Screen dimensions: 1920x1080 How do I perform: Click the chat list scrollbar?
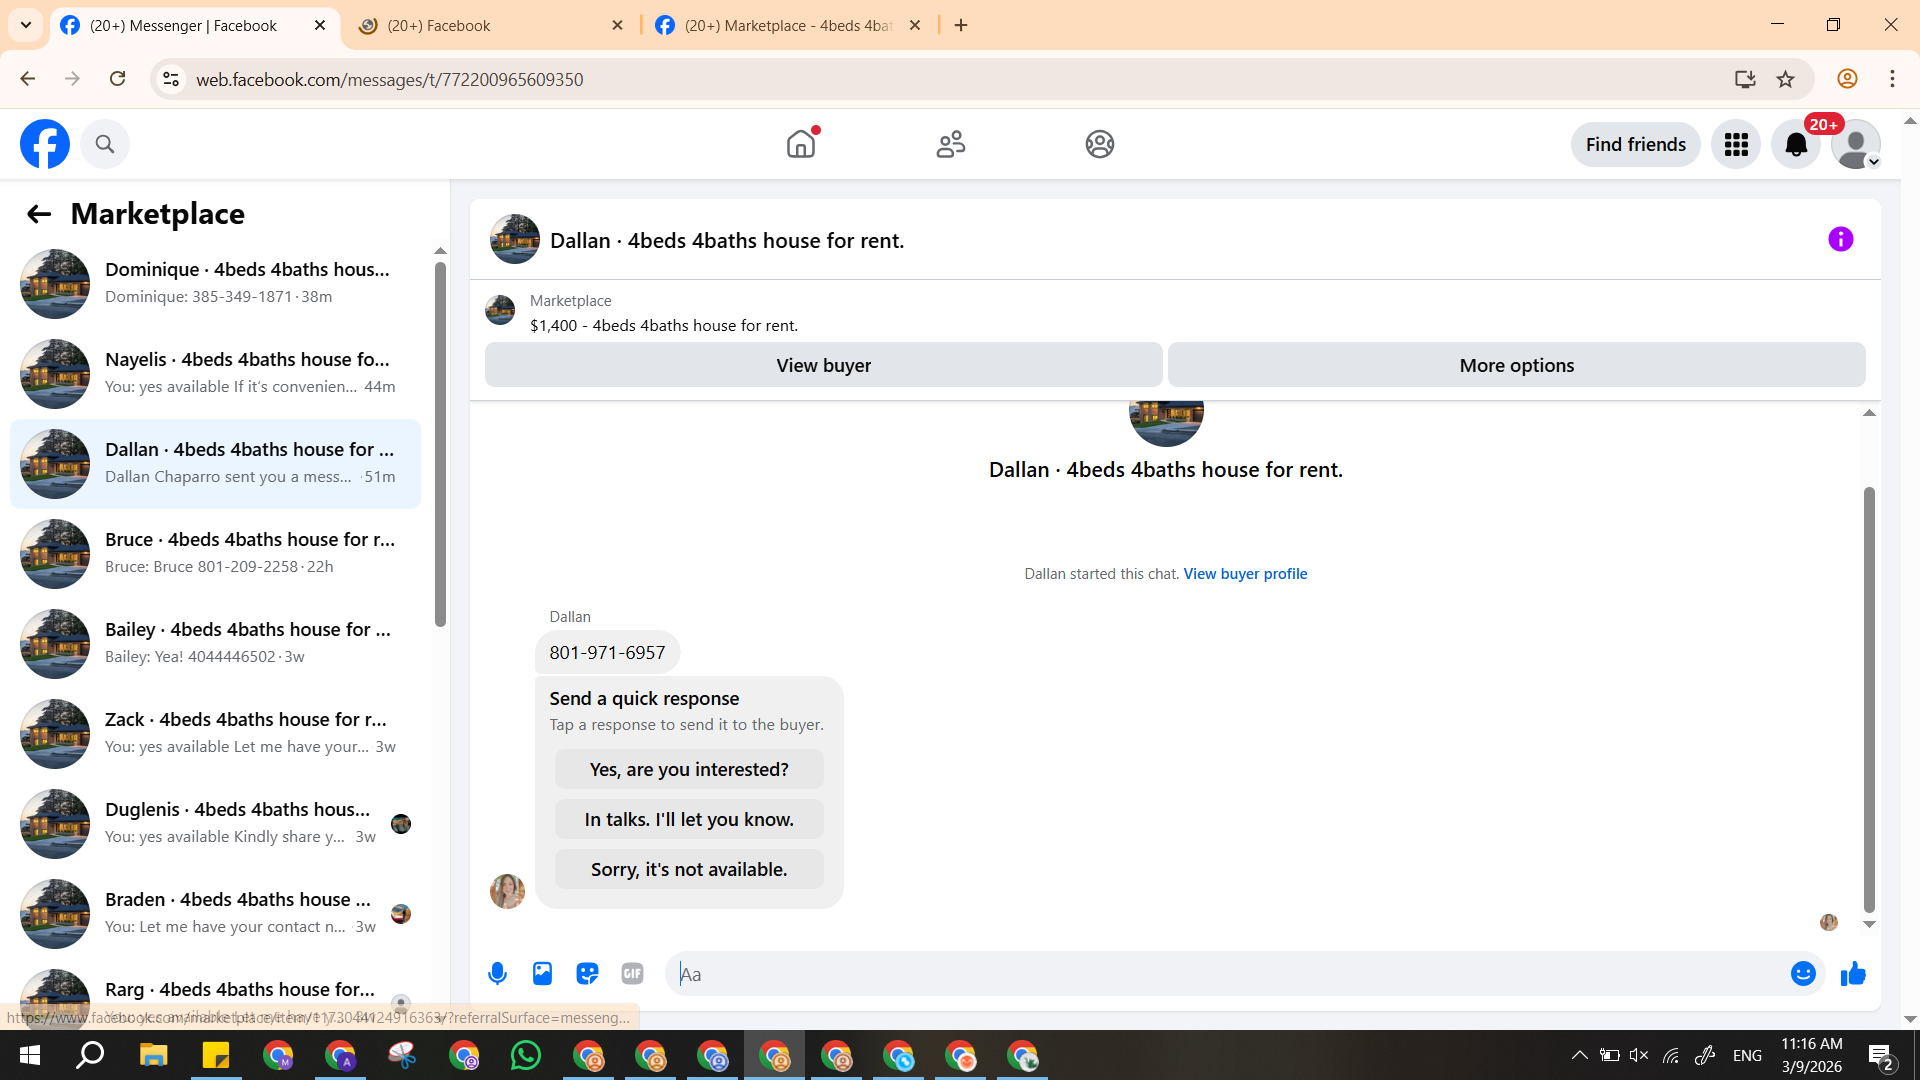pos(440,445)
